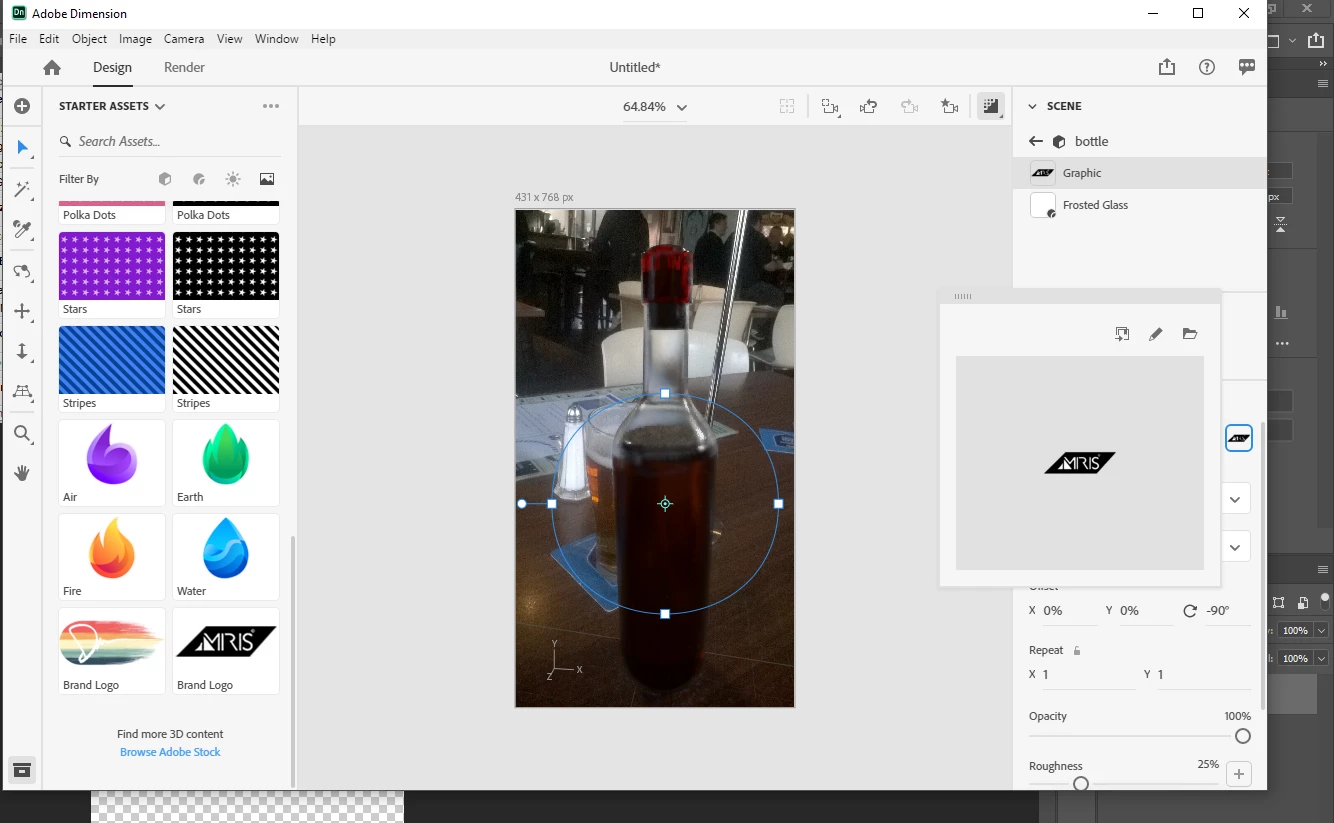
Task: Open the Starter Assets dropdown
Action: pyautogui.click(x=112, y=106)
